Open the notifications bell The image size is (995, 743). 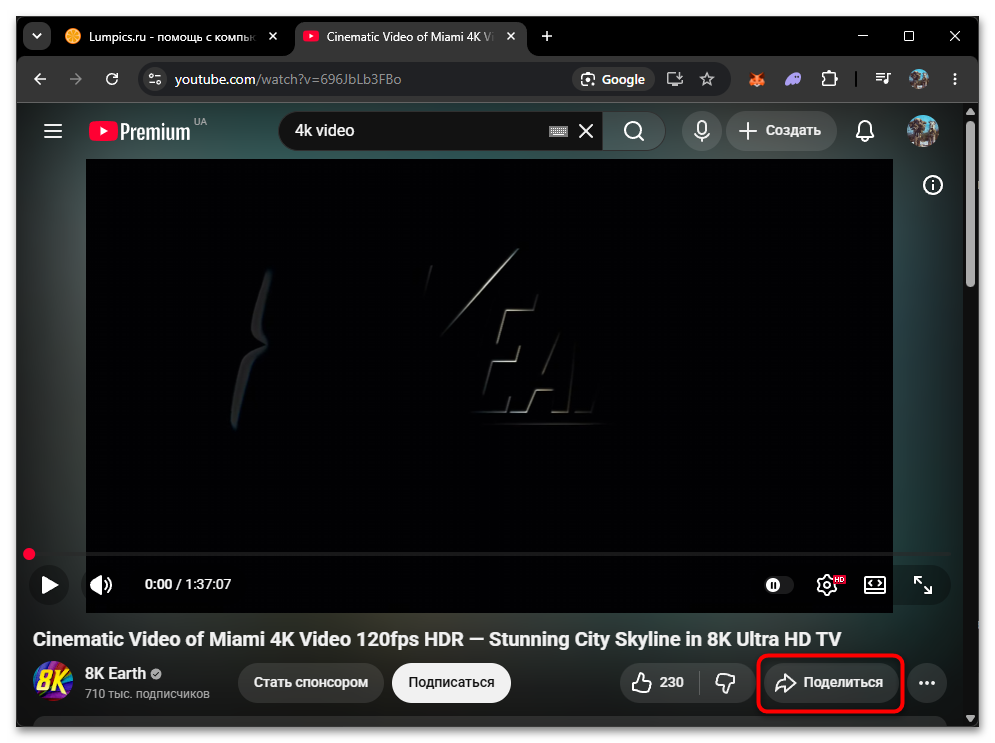coord(864,131)
